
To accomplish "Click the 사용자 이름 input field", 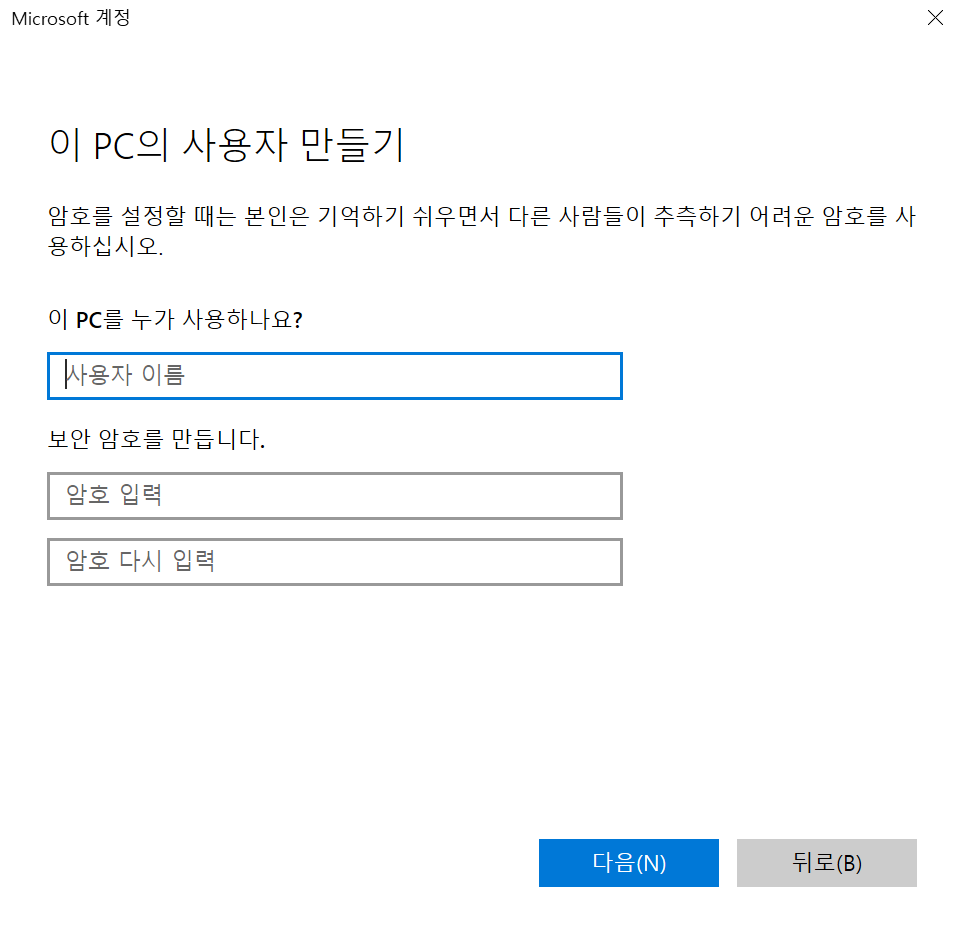I will point(335,376).
